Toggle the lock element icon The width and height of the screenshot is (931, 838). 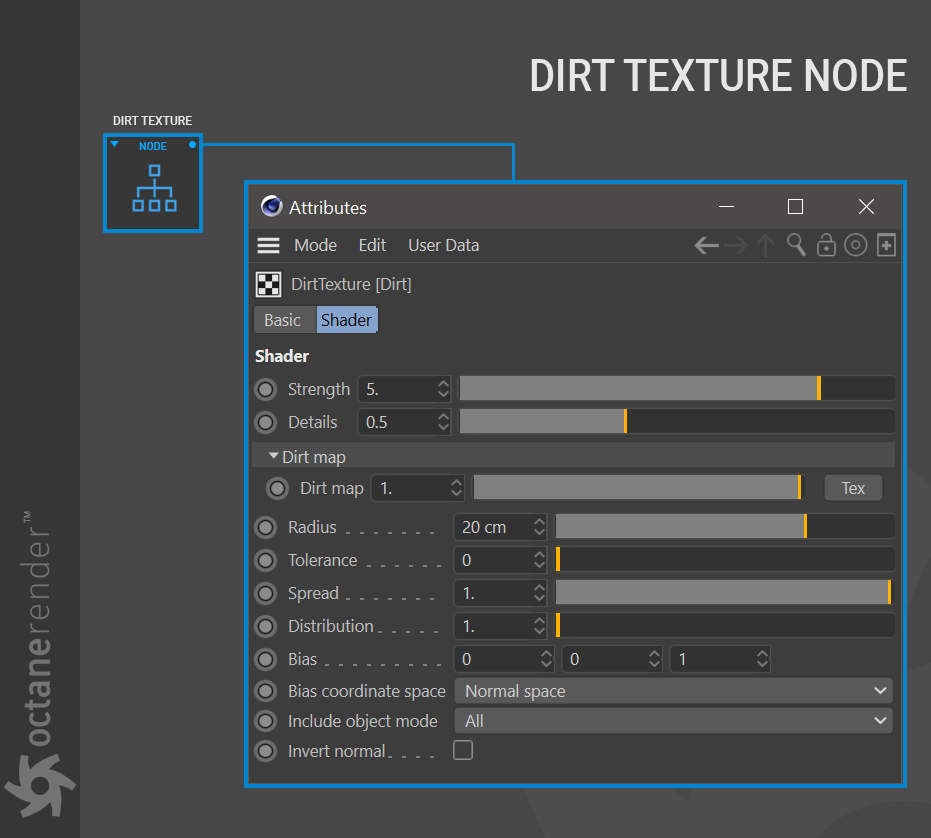pyautogui.click(x=826, y=245)
